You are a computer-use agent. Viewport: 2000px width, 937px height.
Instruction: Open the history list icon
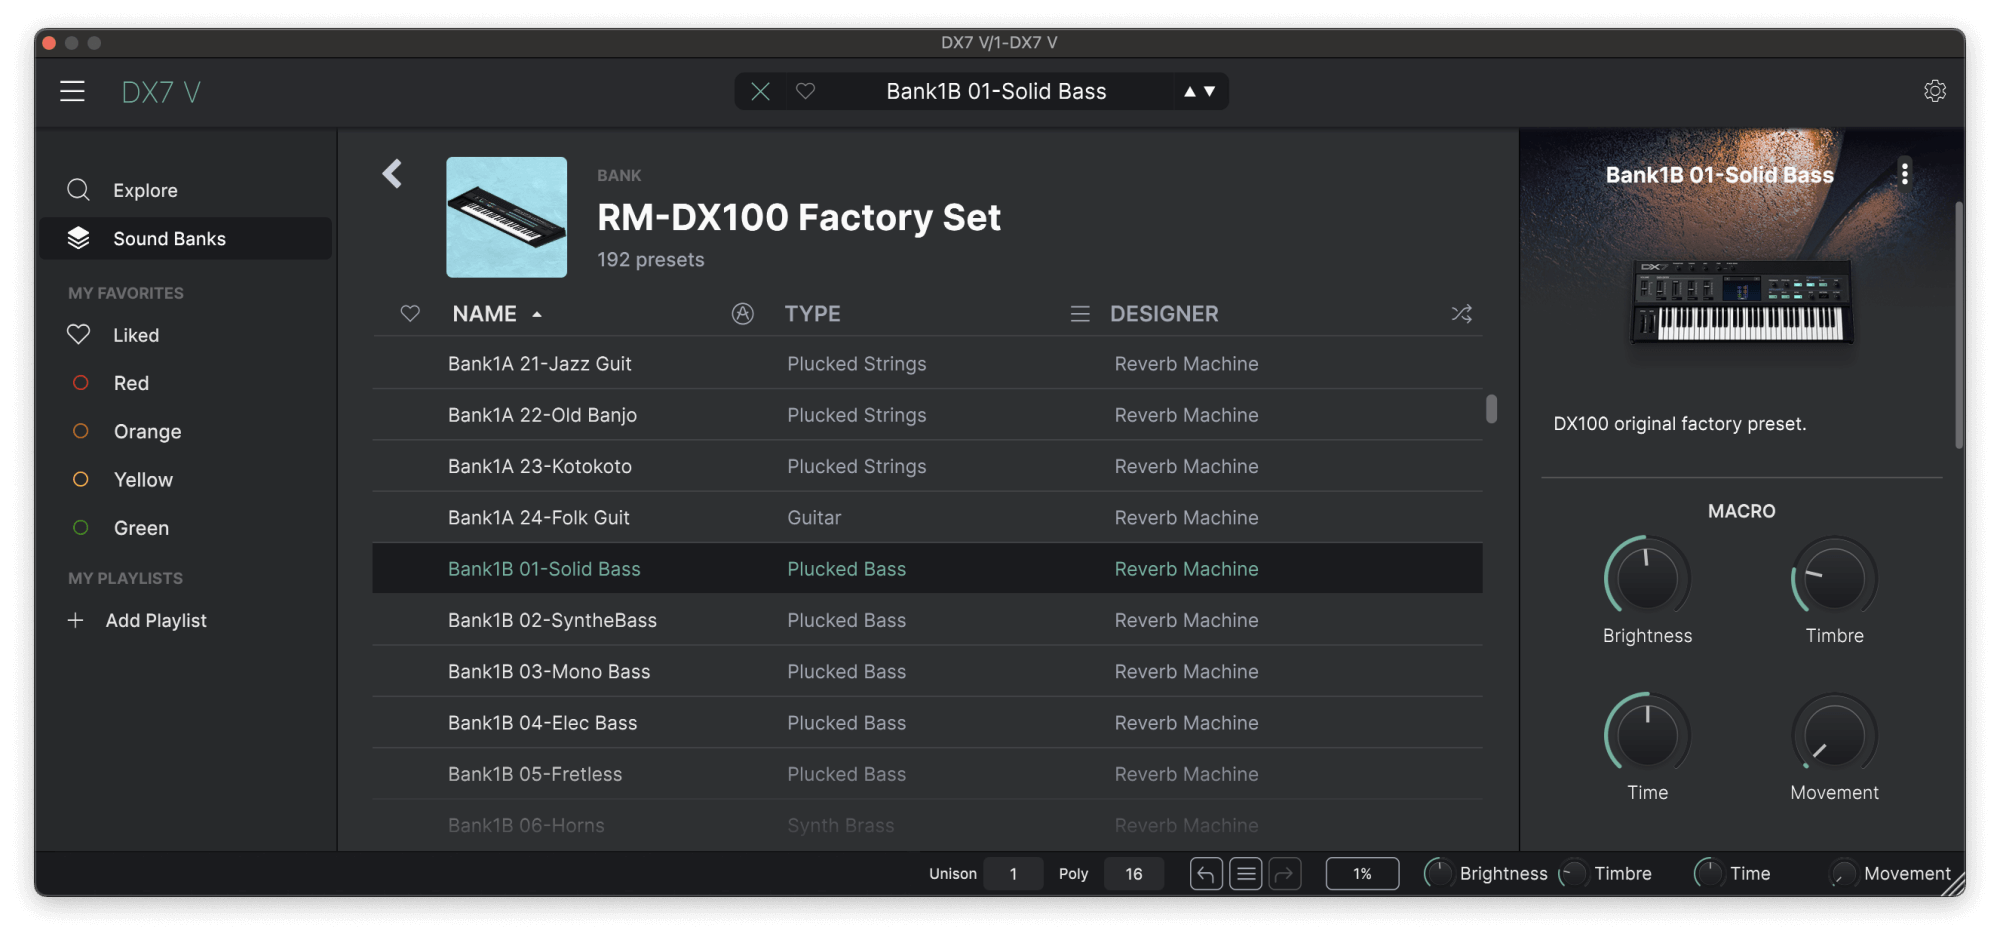point(1245,873)
